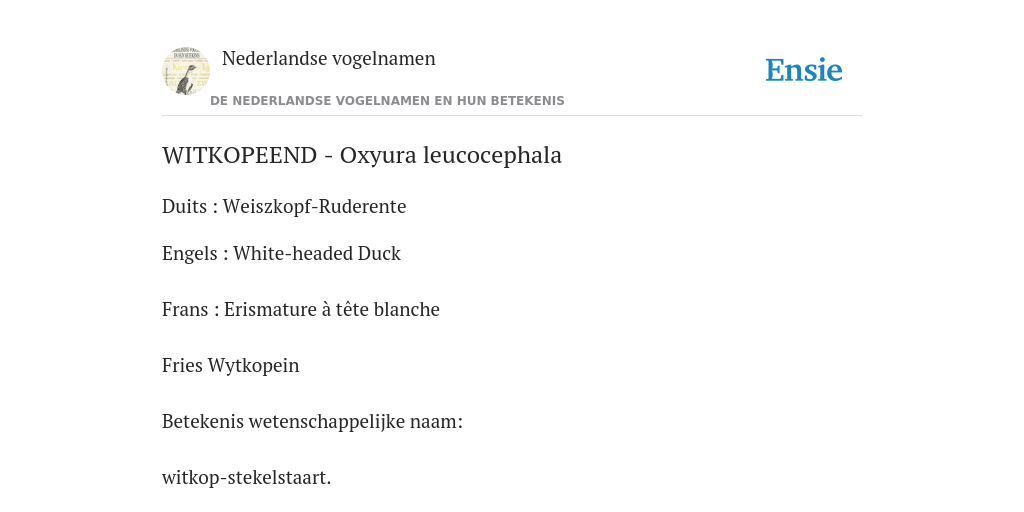1024x512 pixels.
Task: Click the heron bird avatar icon
Action: [186, 71]
